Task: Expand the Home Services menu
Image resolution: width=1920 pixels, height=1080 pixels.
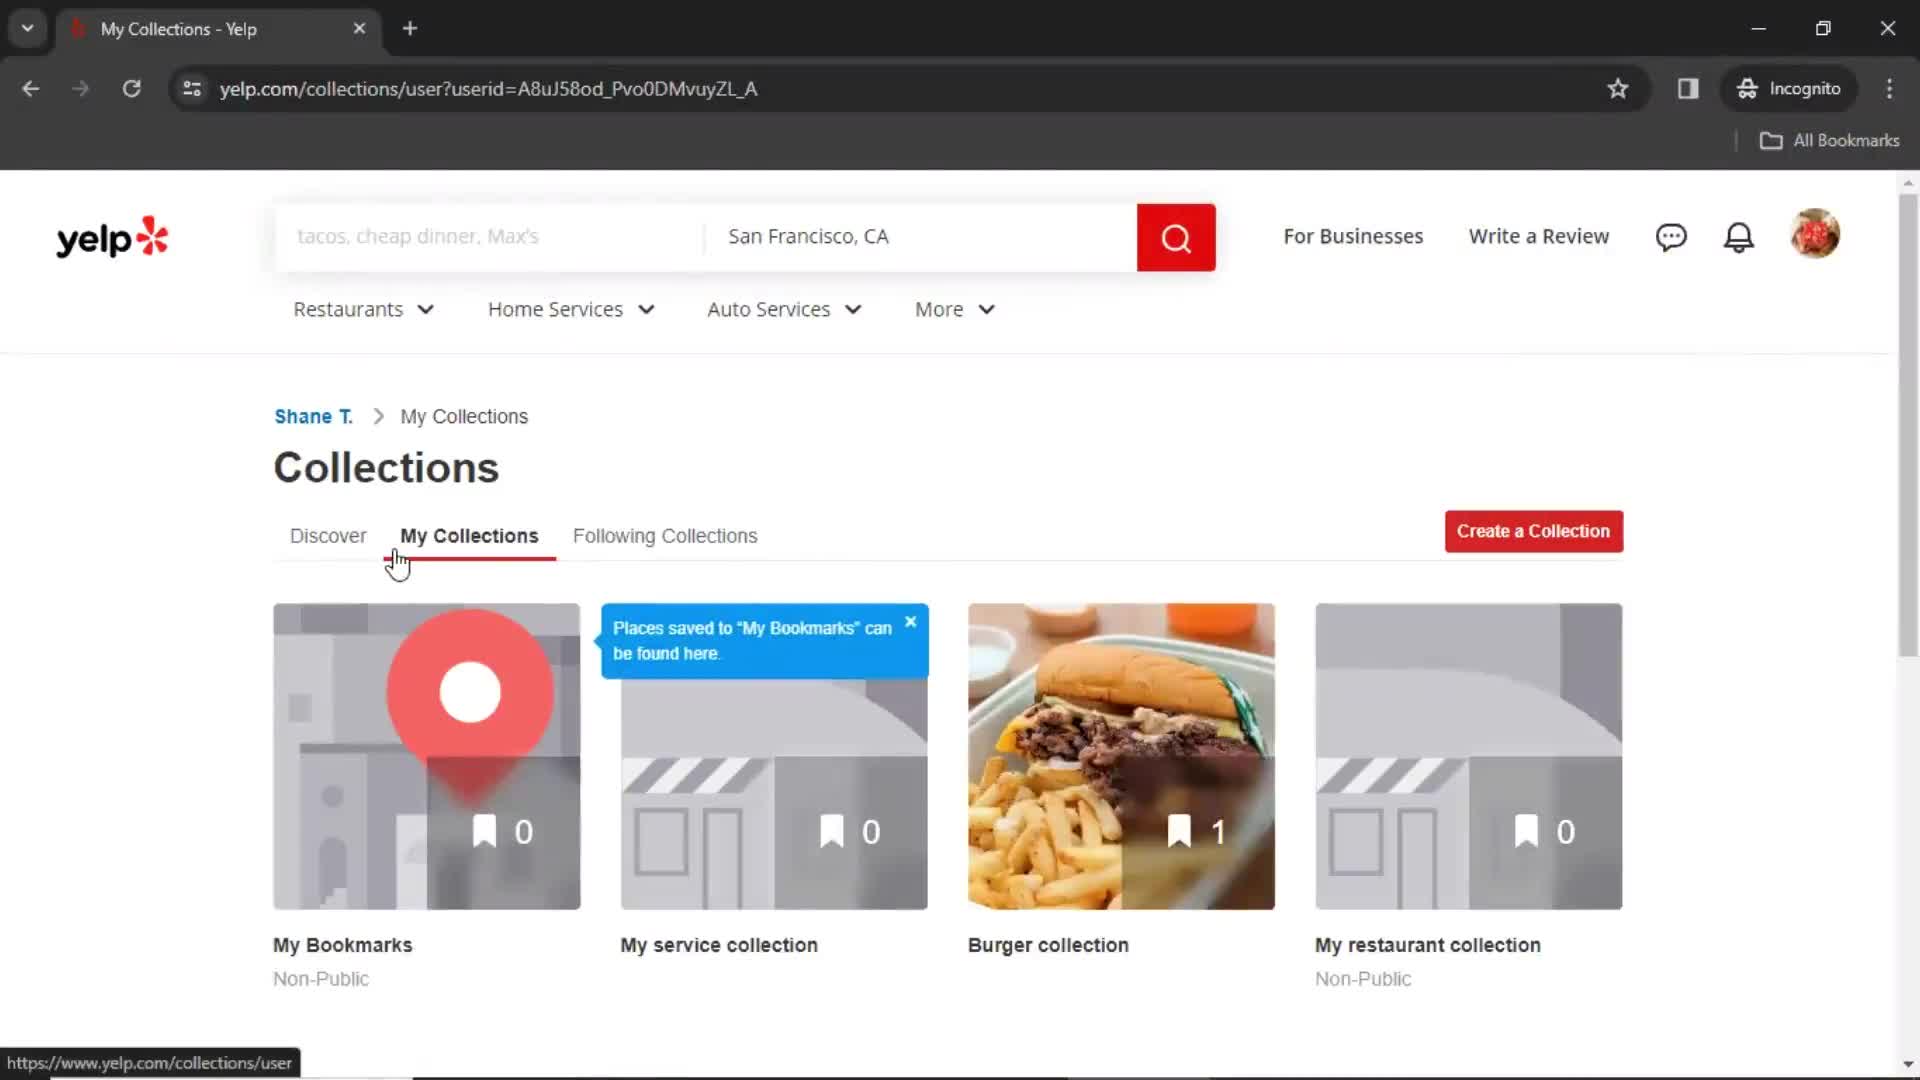Action: point(569,309)
